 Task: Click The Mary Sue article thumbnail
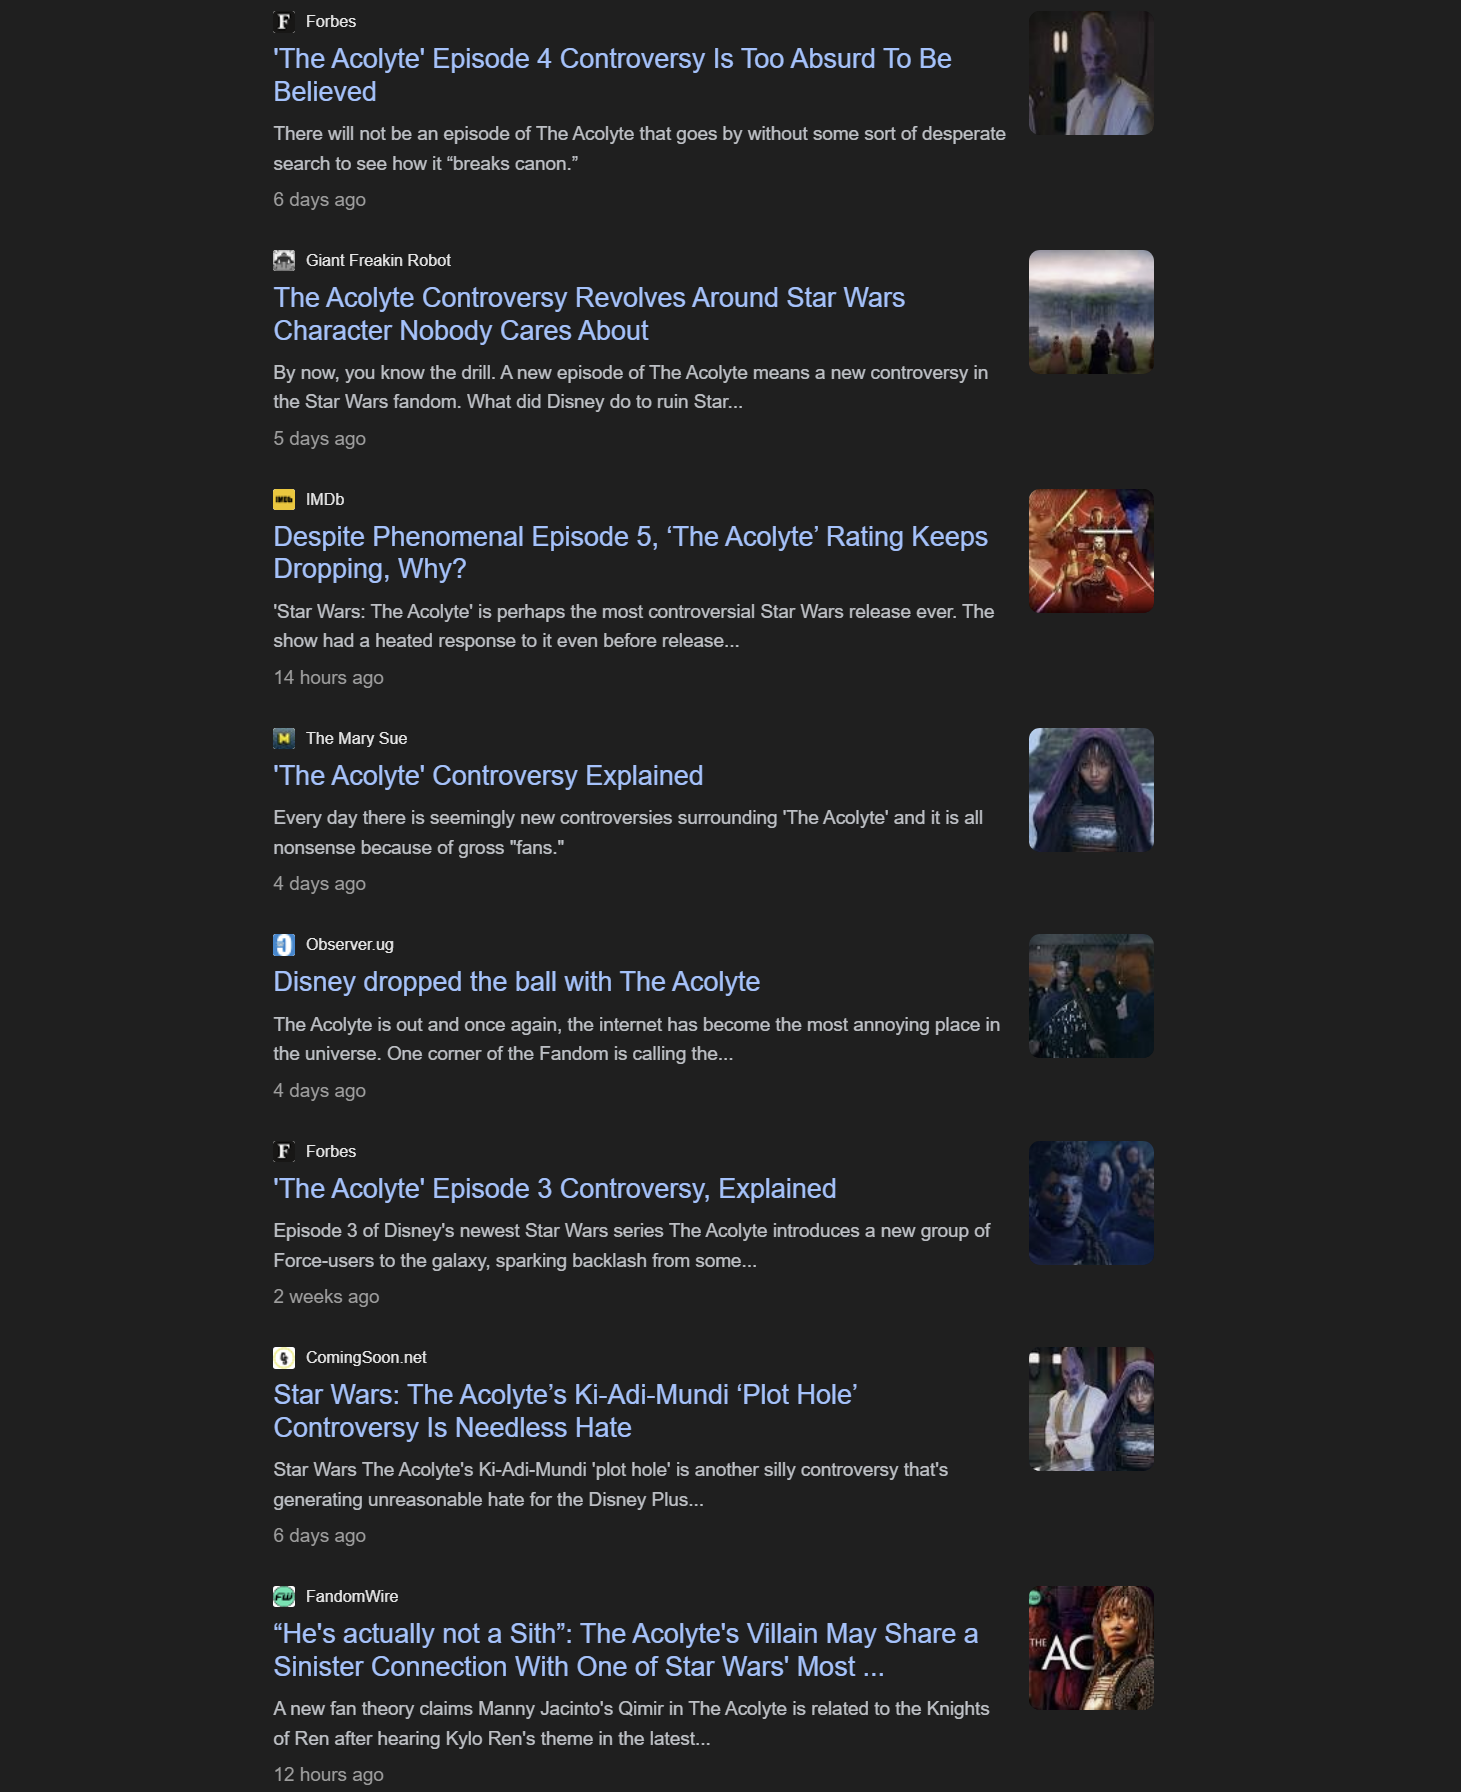click(x=1091, y=790)
